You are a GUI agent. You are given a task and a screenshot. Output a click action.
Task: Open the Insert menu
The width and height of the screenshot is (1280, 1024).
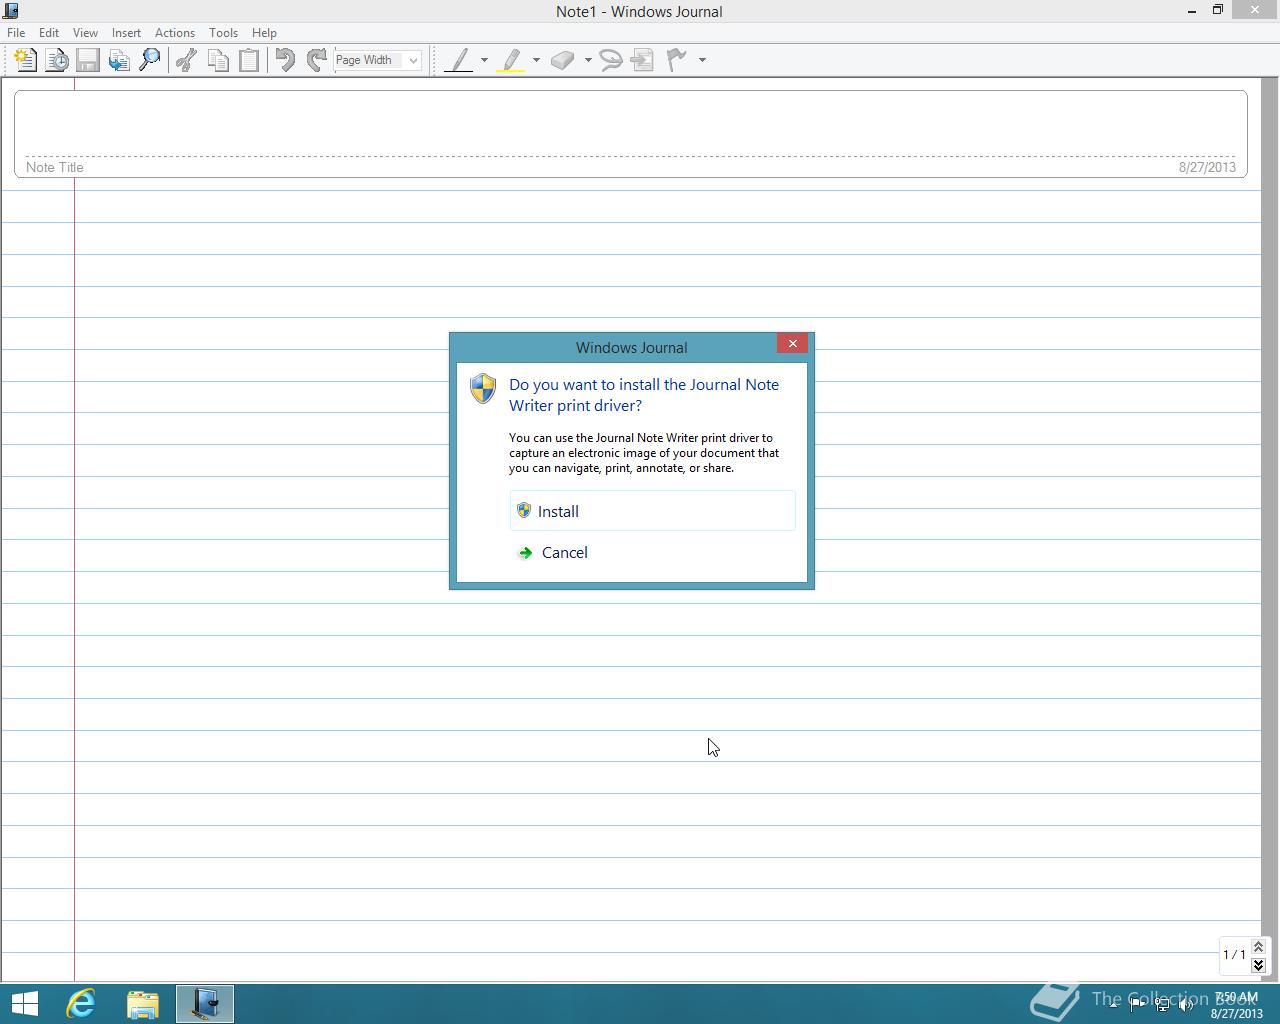(126, 33)
